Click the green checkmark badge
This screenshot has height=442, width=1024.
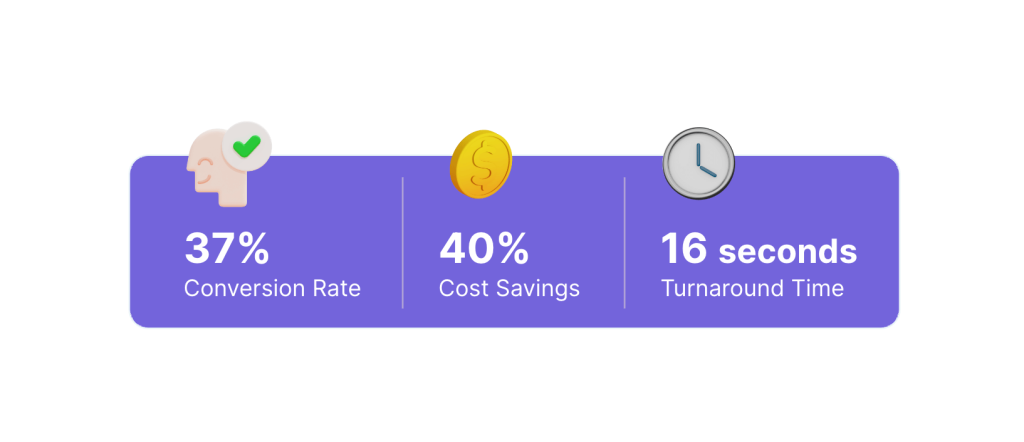pyautogui.click(x=246, y=148)
